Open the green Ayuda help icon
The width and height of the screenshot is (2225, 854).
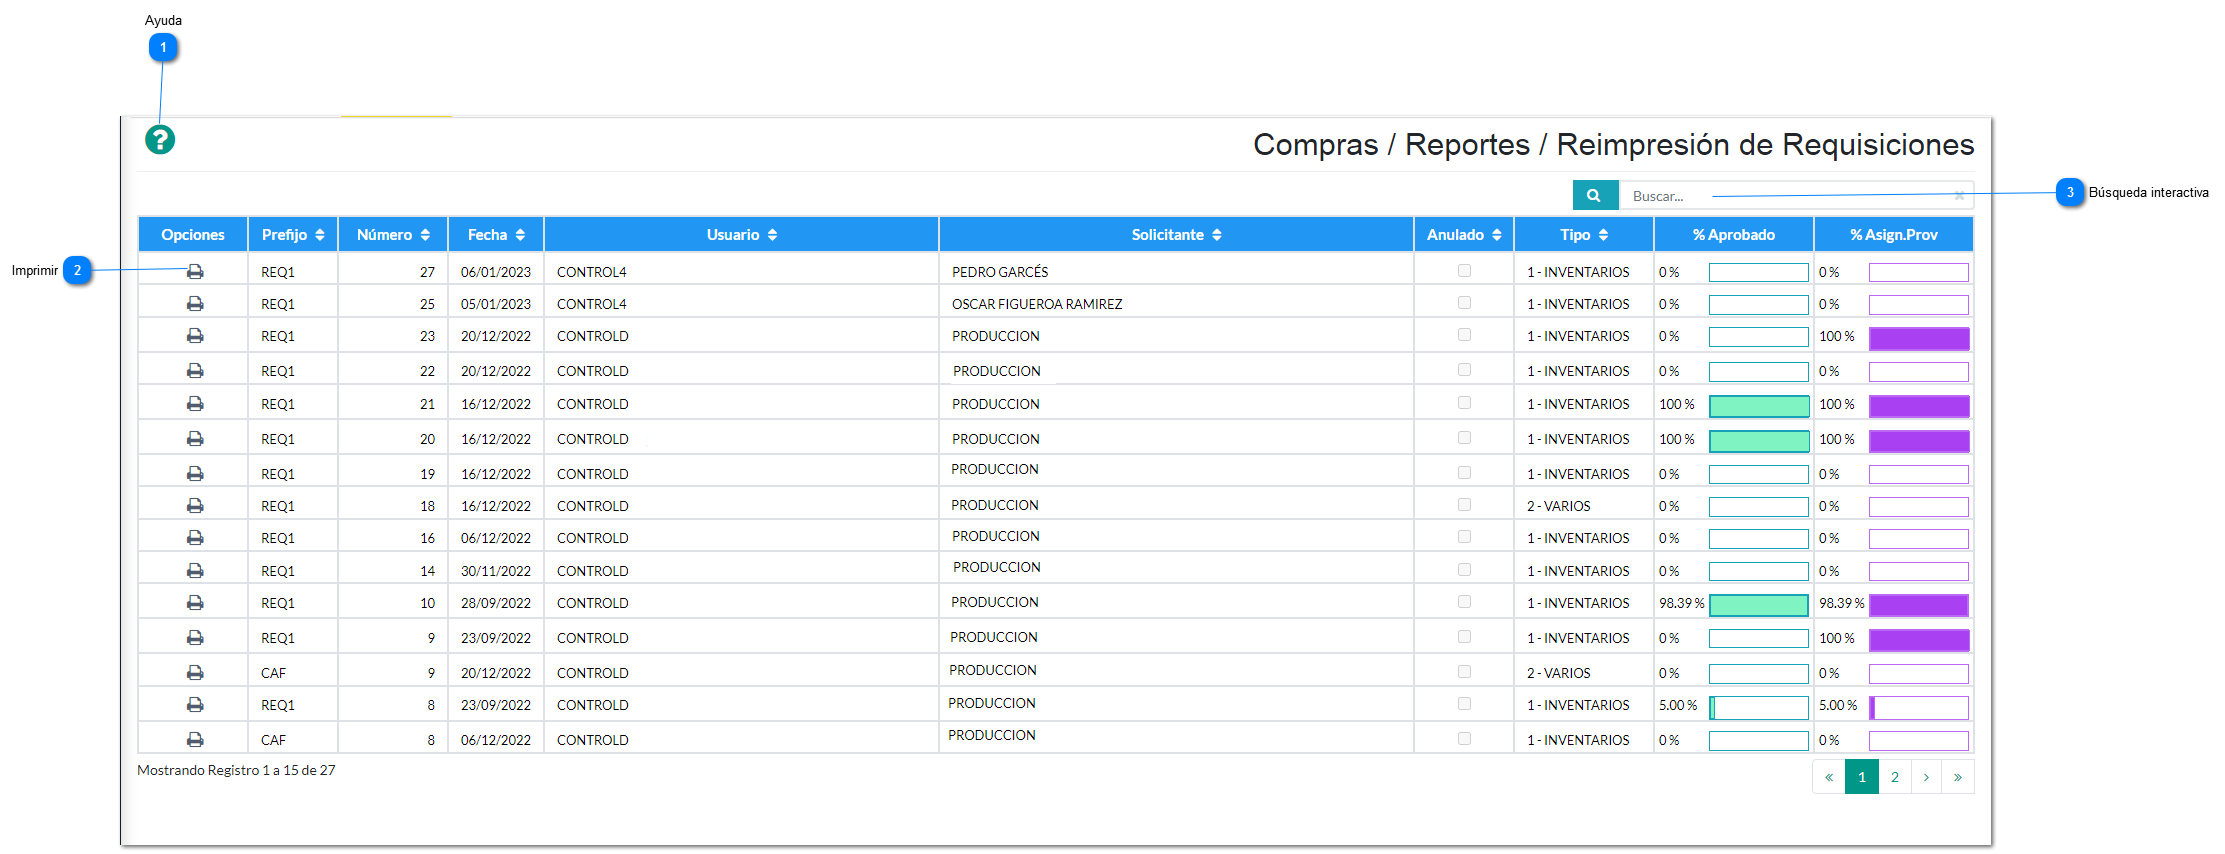pos(160,140)
